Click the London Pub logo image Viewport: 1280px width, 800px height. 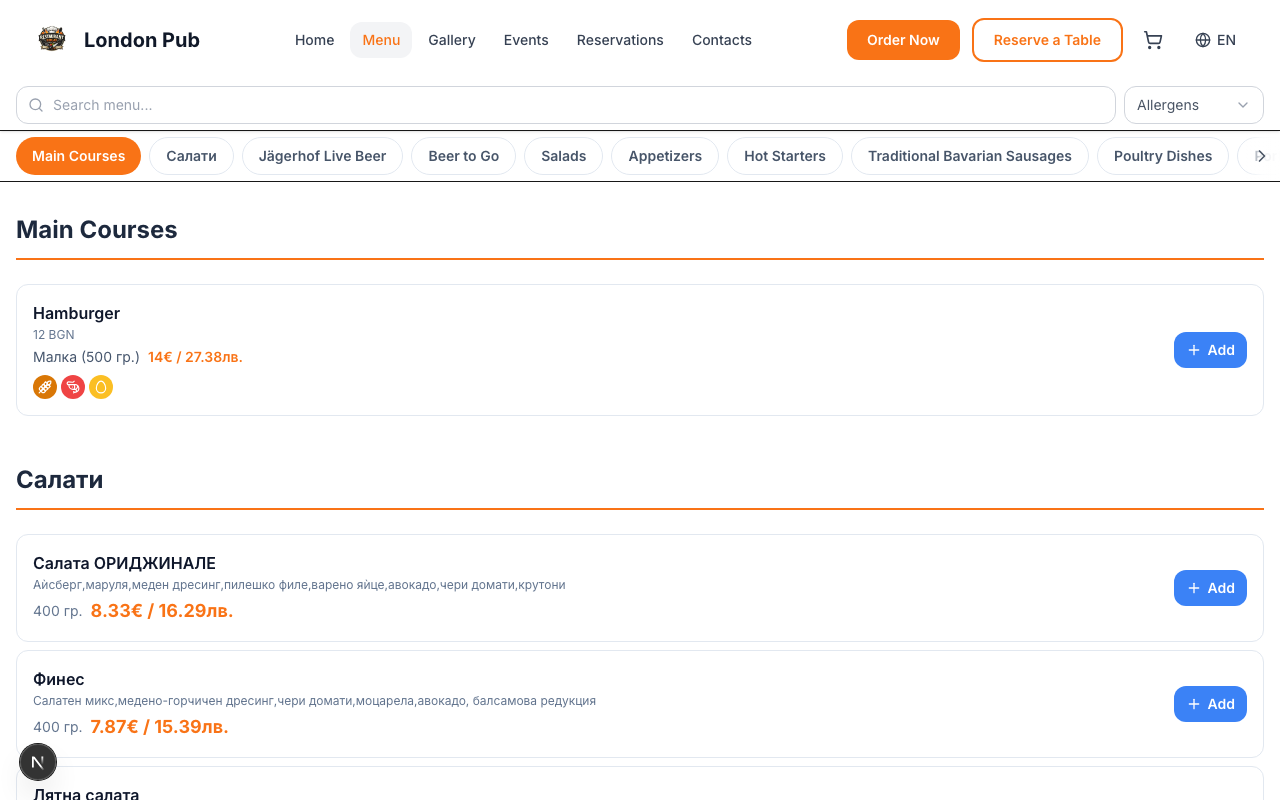click(x=52, y=40)
